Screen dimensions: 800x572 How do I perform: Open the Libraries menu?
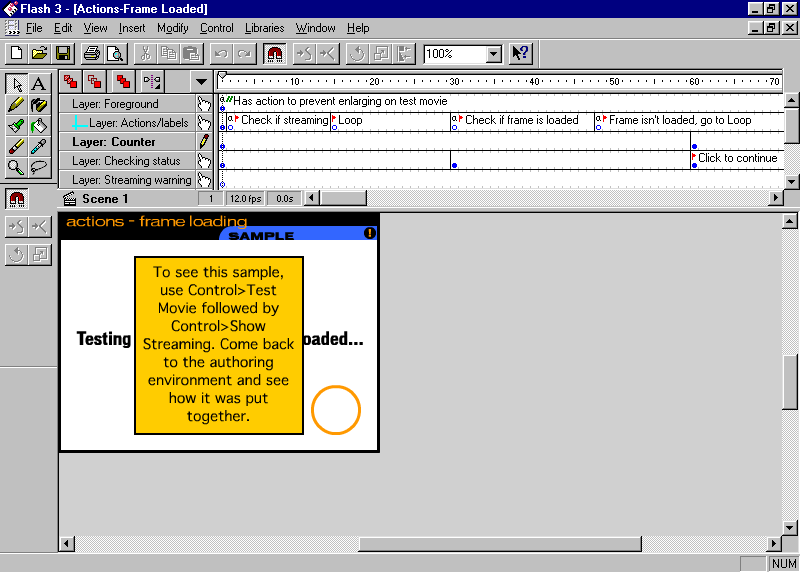264,28
